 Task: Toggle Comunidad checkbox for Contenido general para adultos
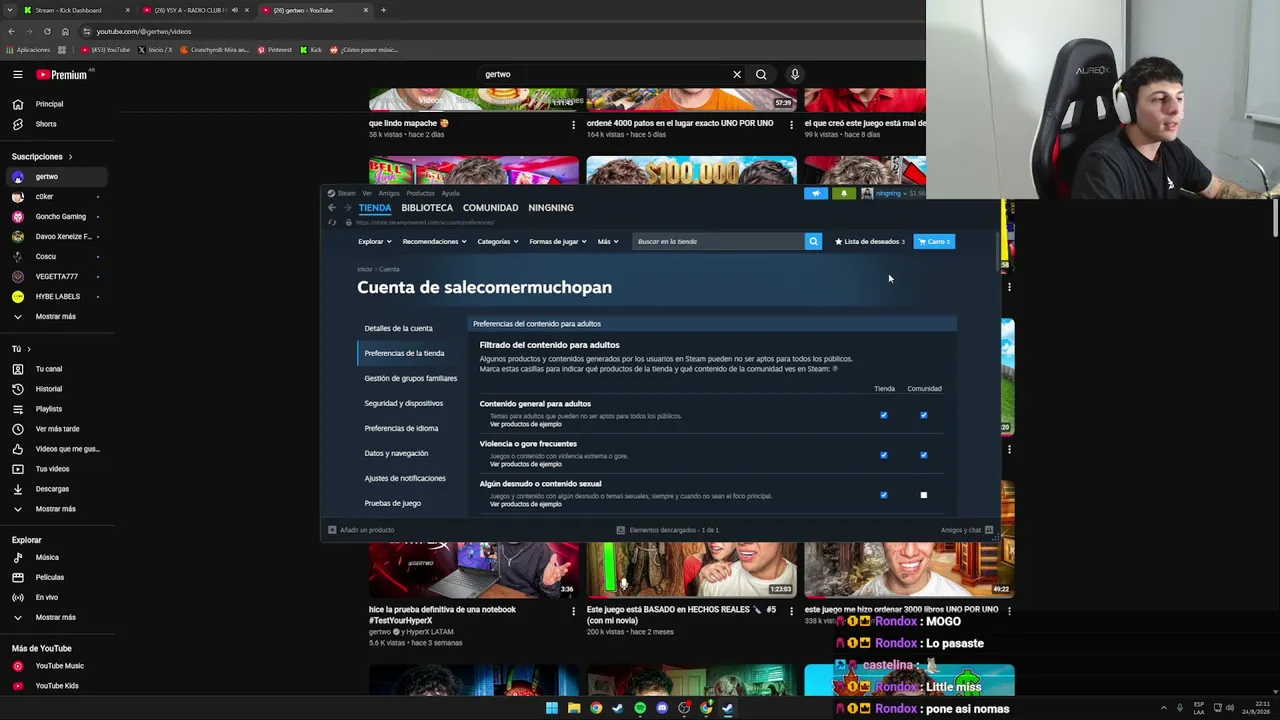click(924, 415)
